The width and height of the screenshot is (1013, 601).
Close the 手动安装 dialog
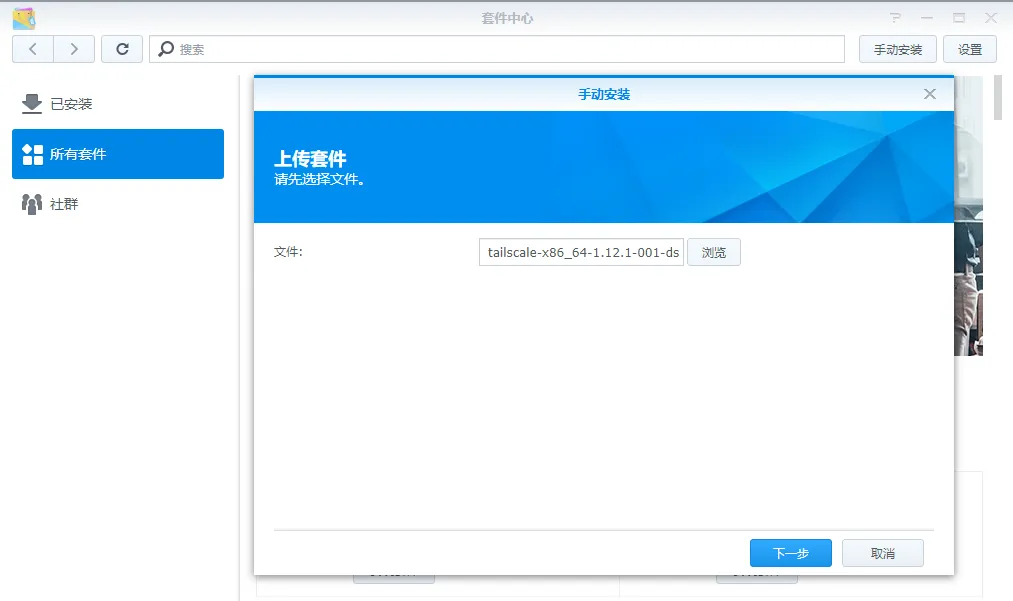[930, 94]
